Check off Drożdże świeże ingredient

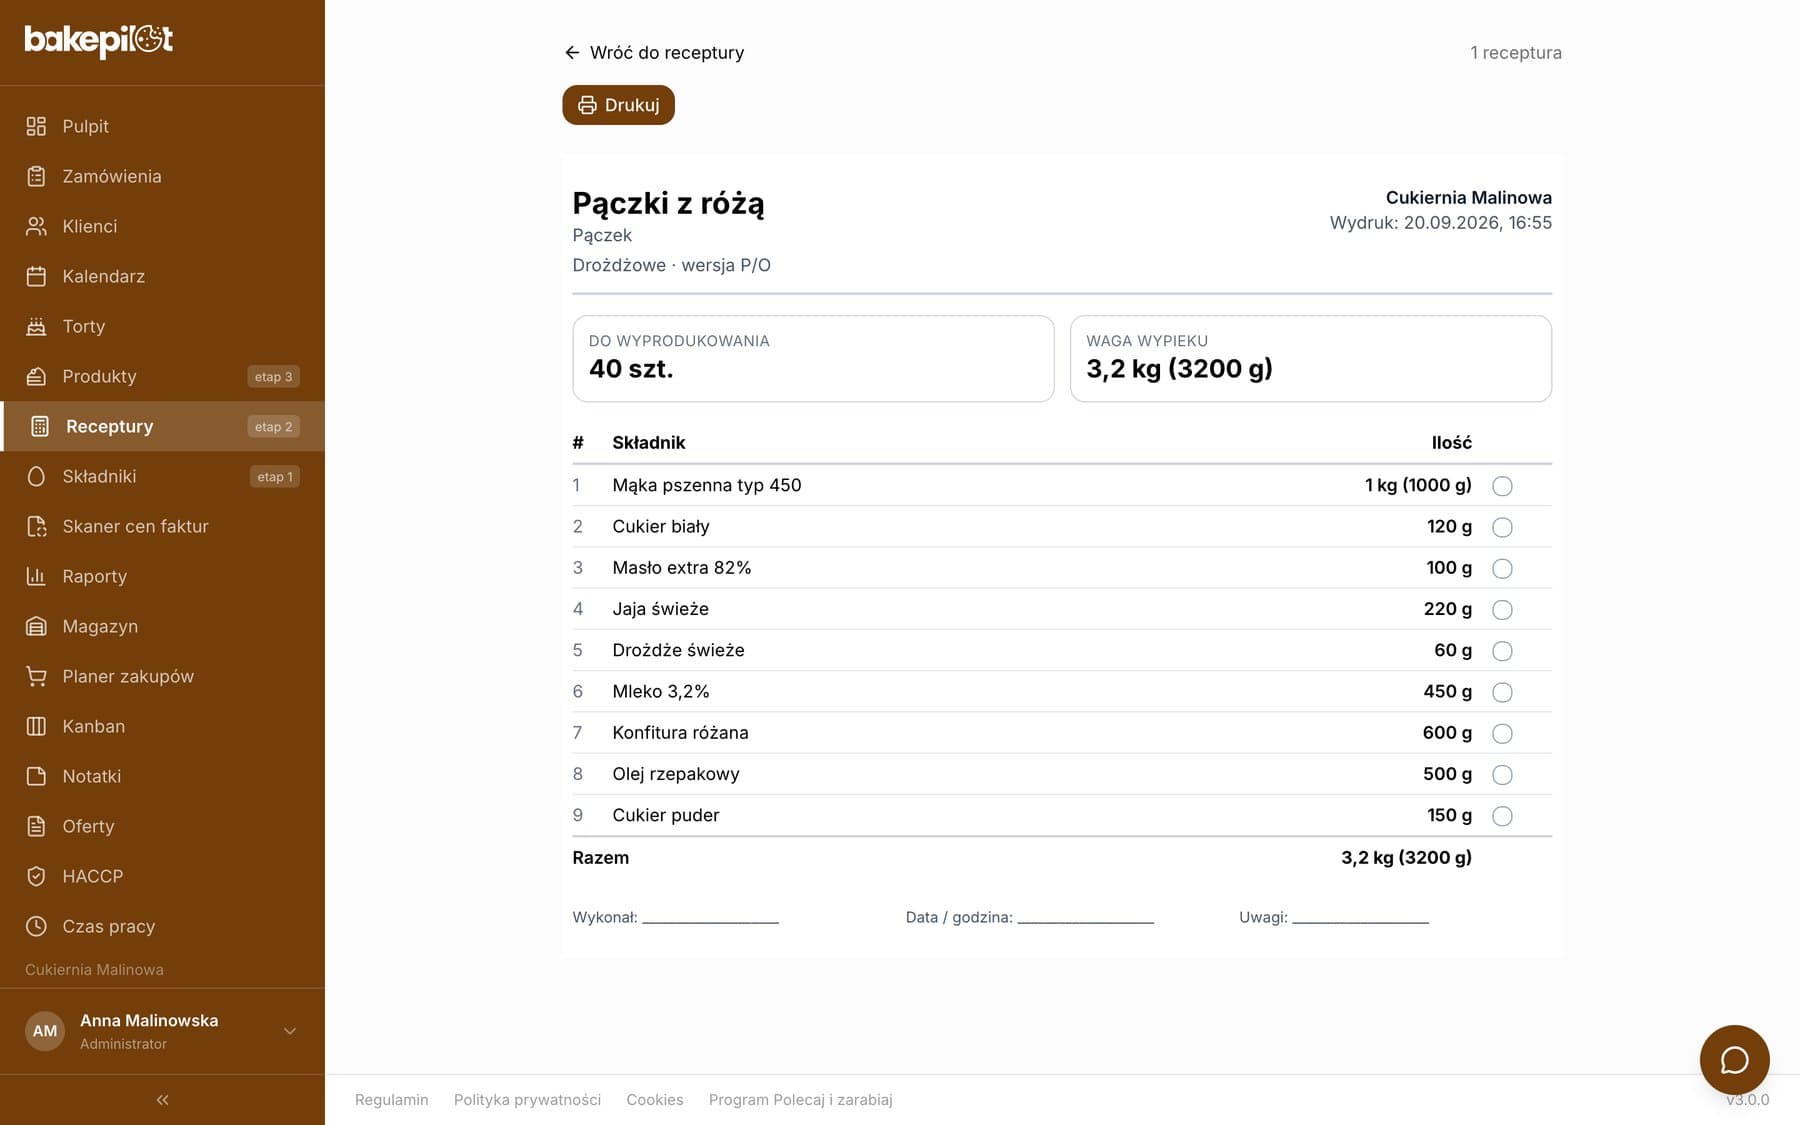(1502, 651)
